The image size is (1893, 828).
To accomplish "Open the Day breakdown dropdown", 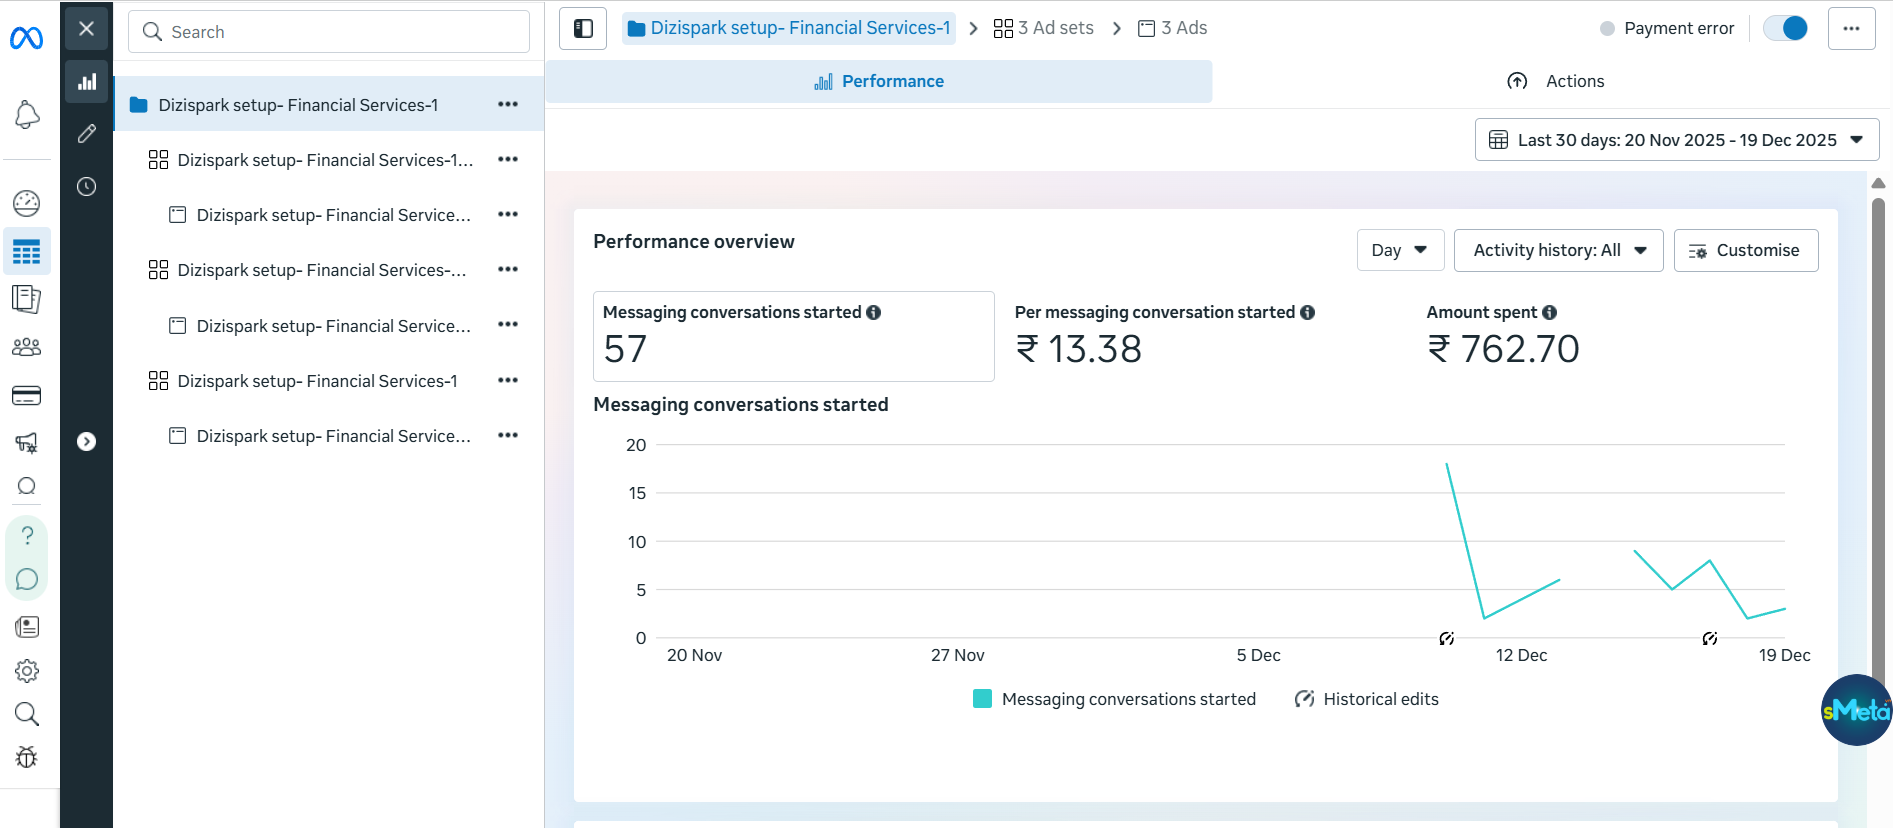I will click(1399, 250).
